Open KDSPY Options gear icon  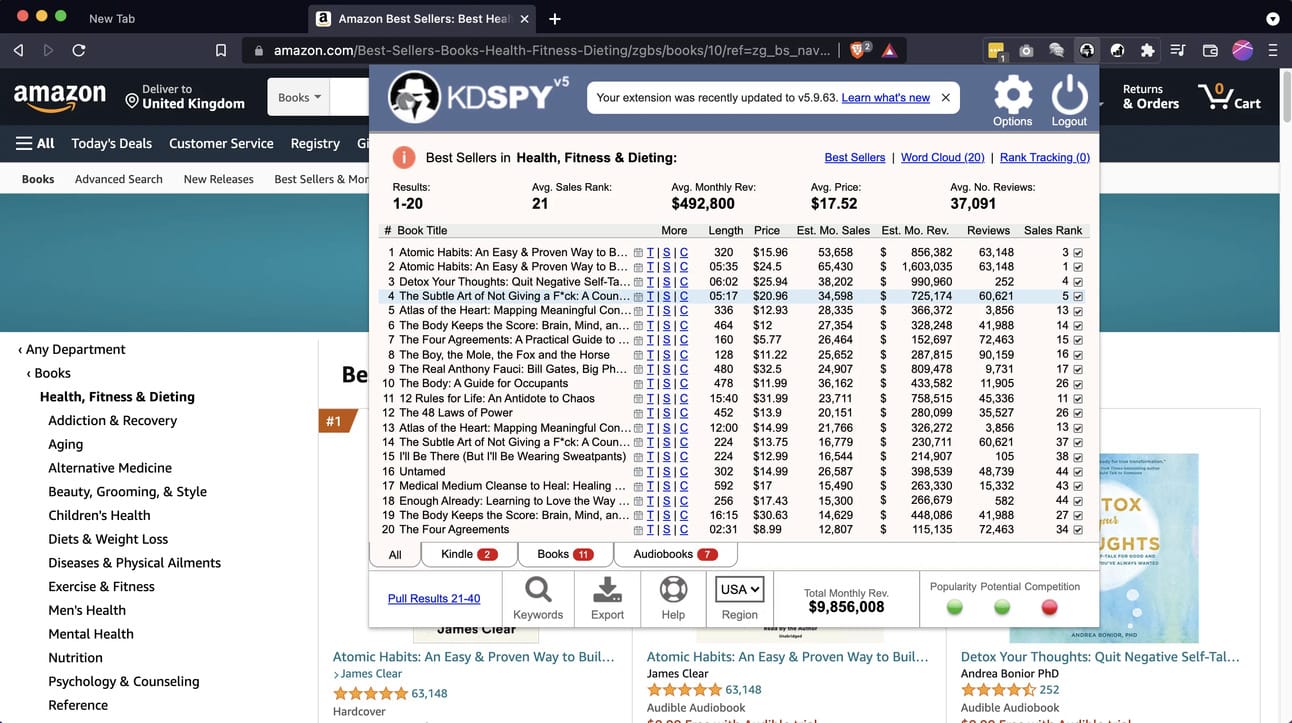click(1012, 97)
